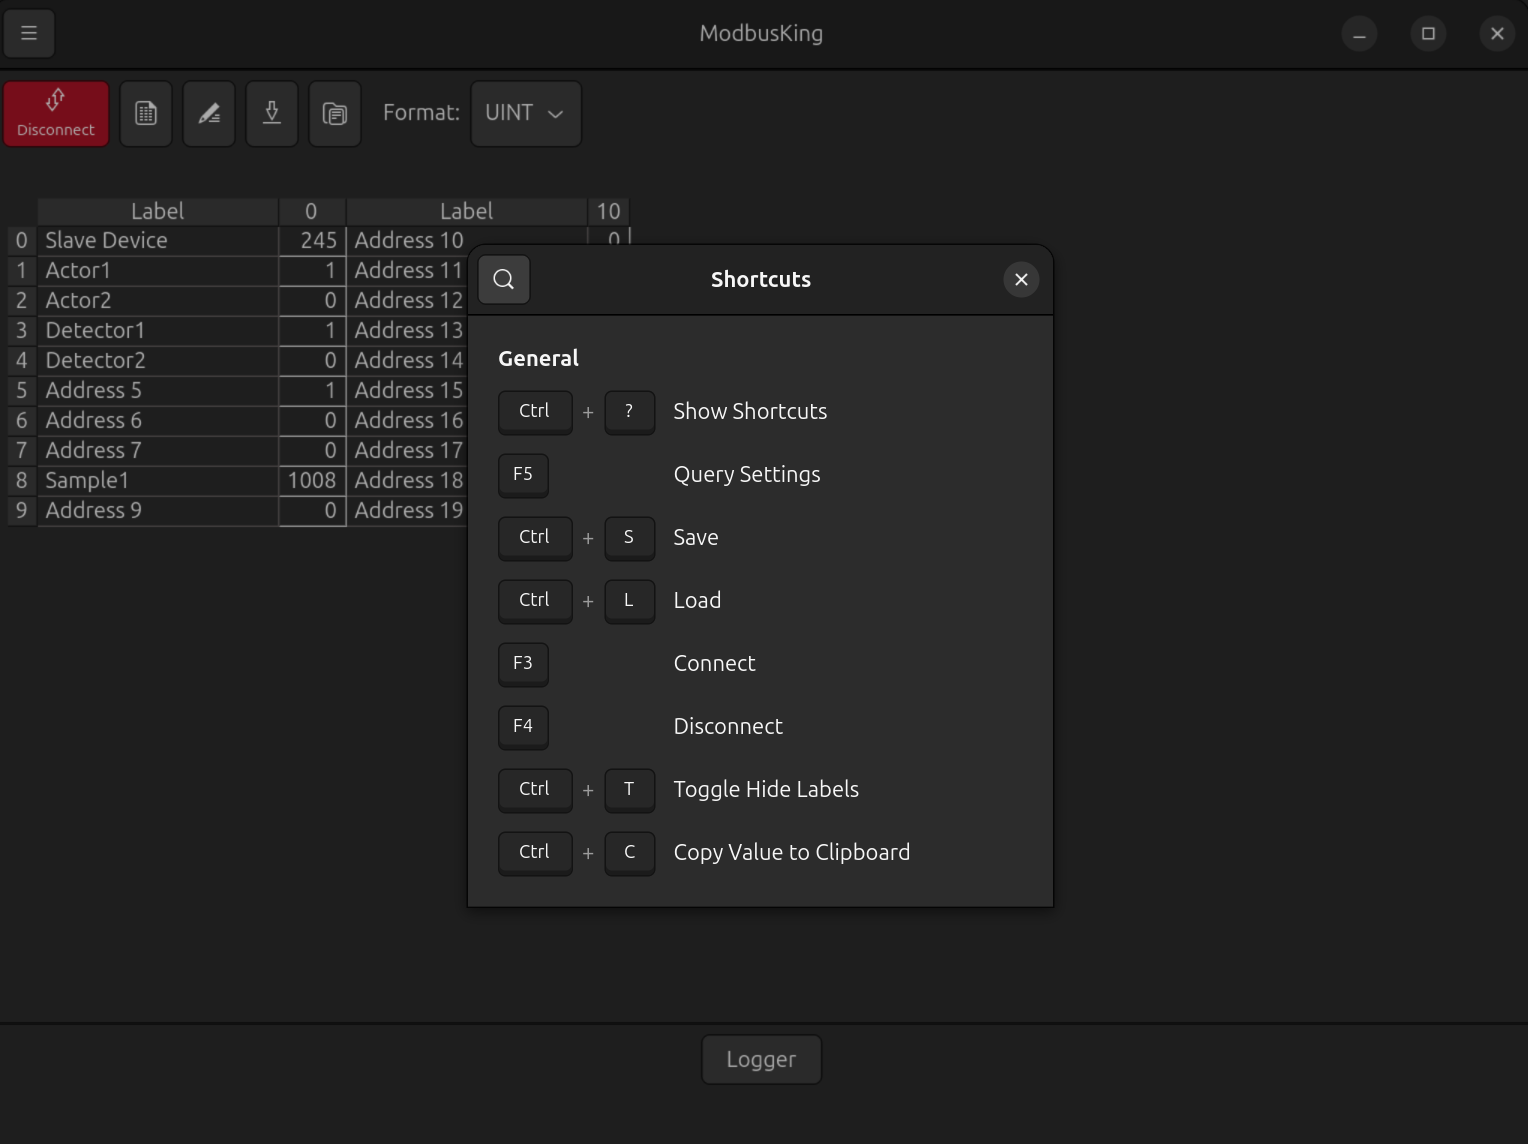Click the value 245 in row 0
Image resolution: width=1528 pixels, height=1144 pixels.
tap(312, 241)
